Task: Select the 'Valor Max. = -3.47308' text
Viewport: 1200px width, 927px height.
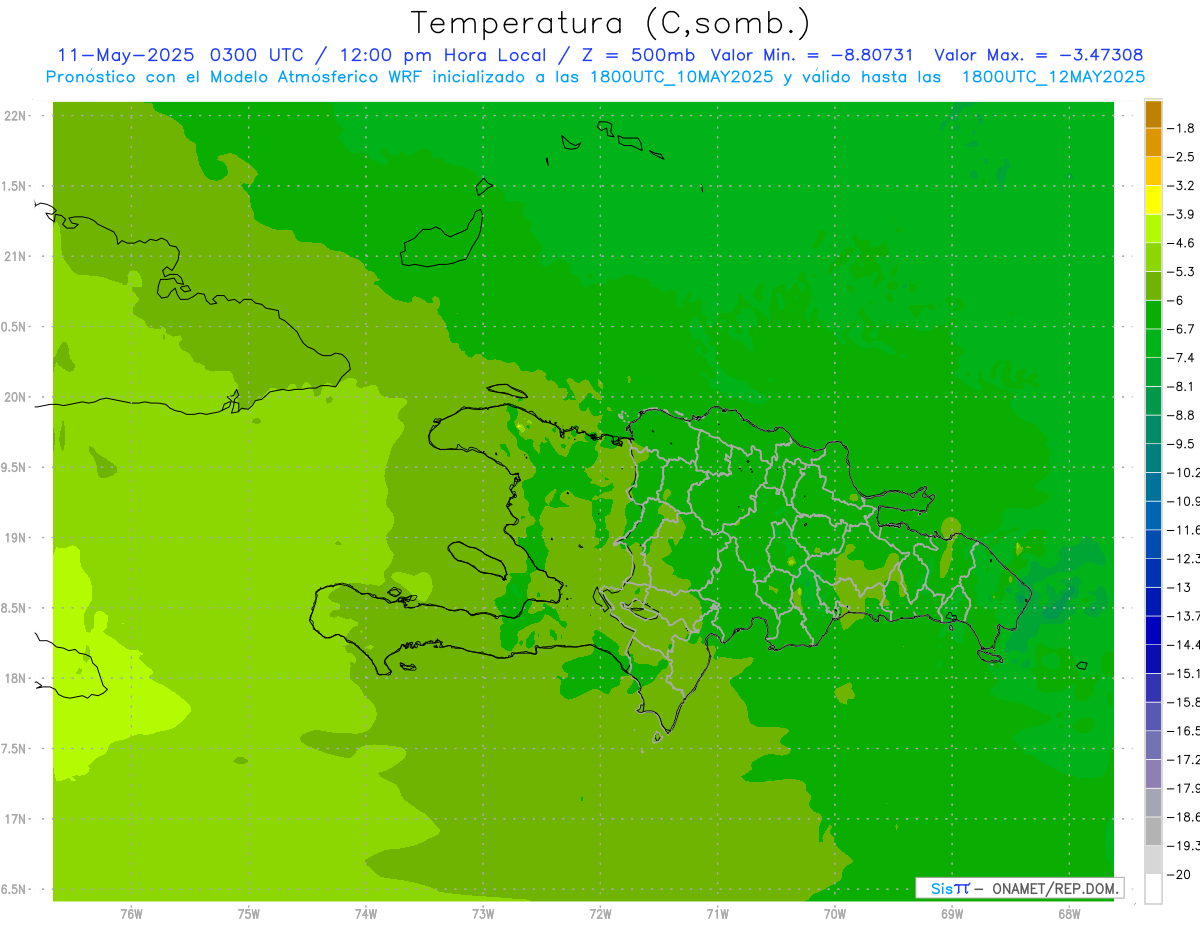Action: pos(1038,55)
